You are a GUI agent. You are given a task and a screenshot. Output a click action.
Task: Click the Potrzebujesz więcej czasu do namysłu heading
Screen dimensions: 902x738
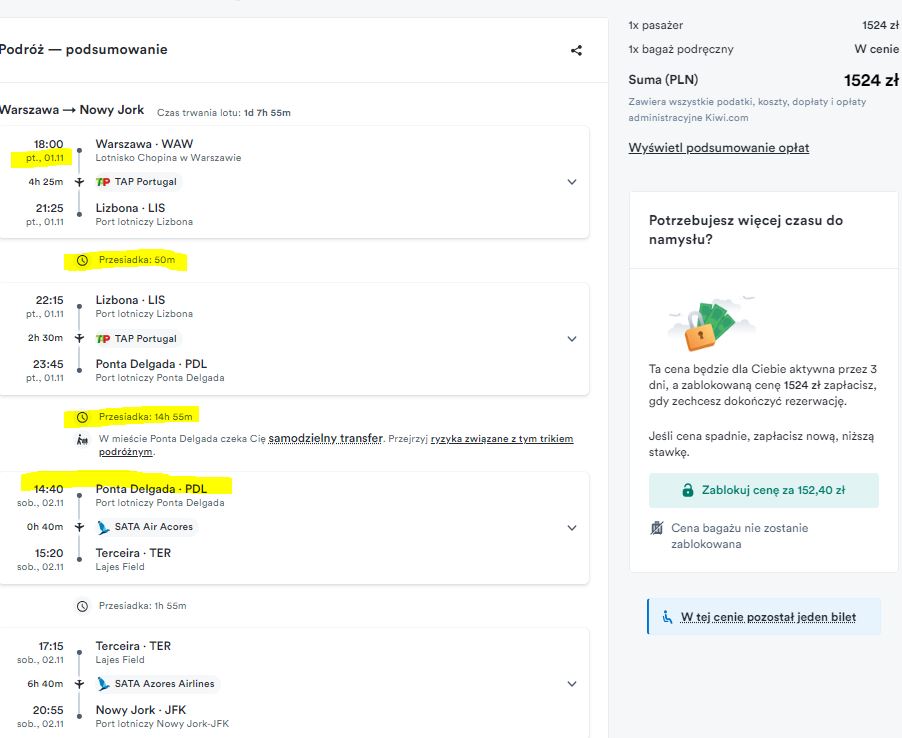[x=746, y=230]
